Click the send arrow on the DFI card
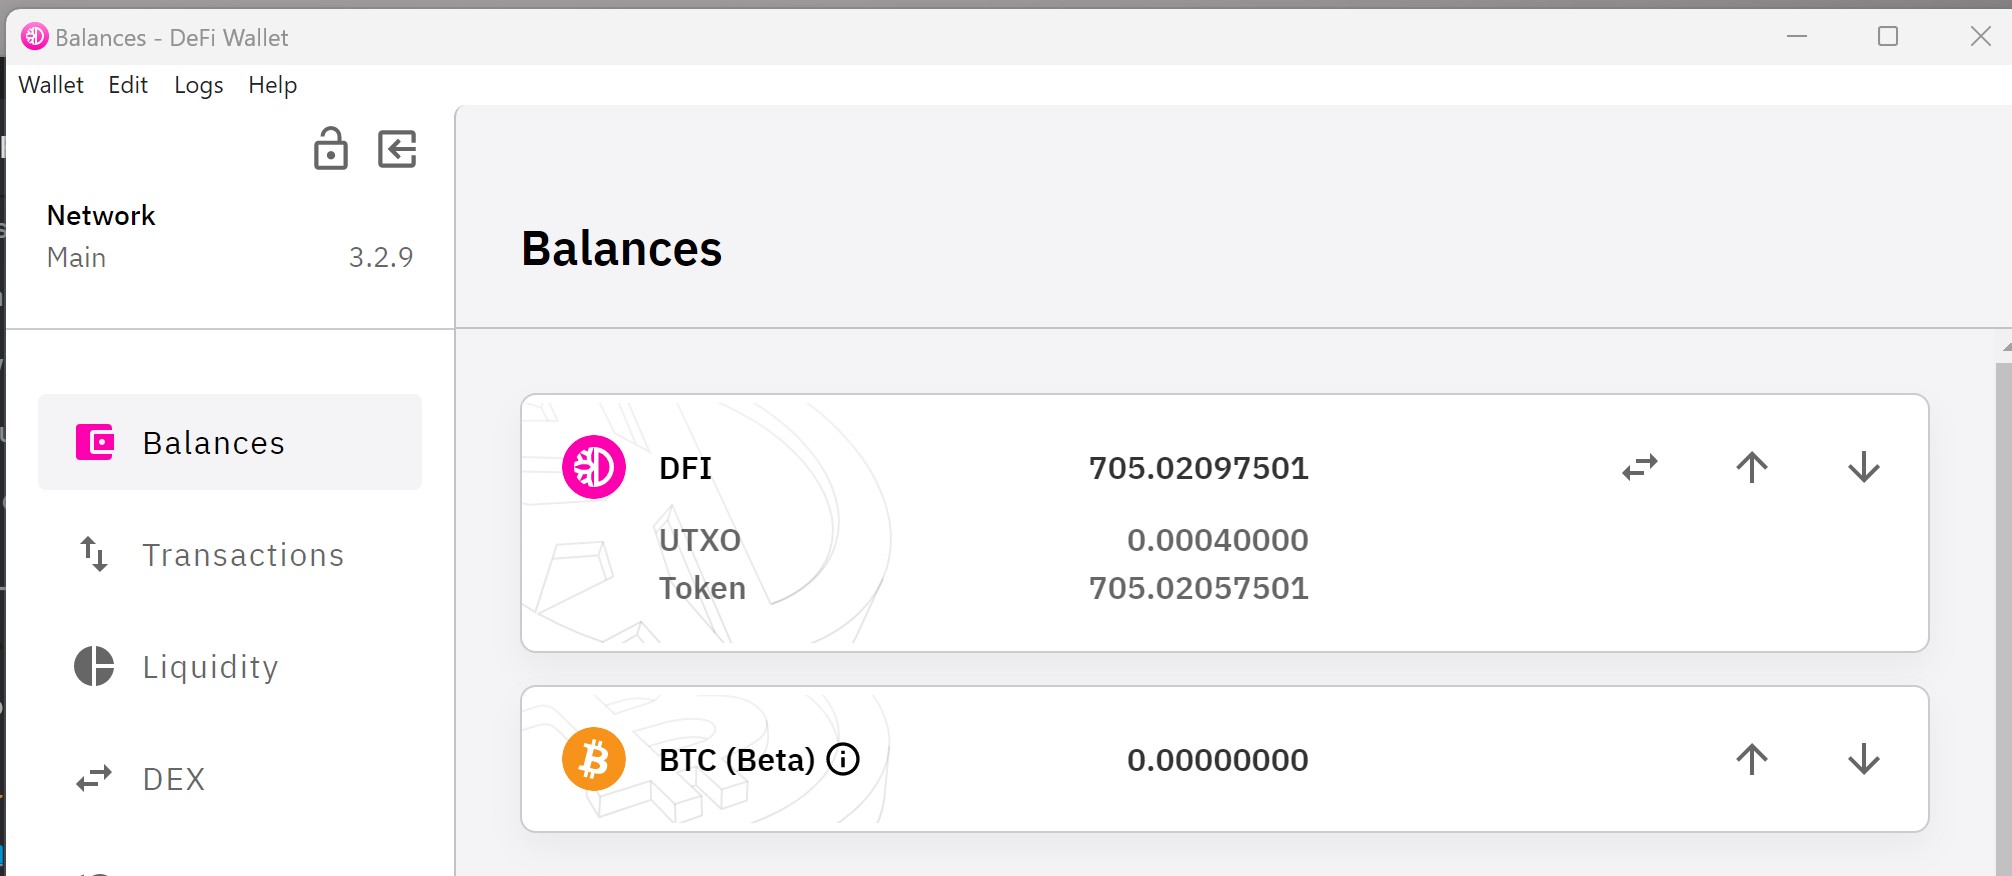The width and height of the screenshot is (2012, 876). [x=1751, y=467]
